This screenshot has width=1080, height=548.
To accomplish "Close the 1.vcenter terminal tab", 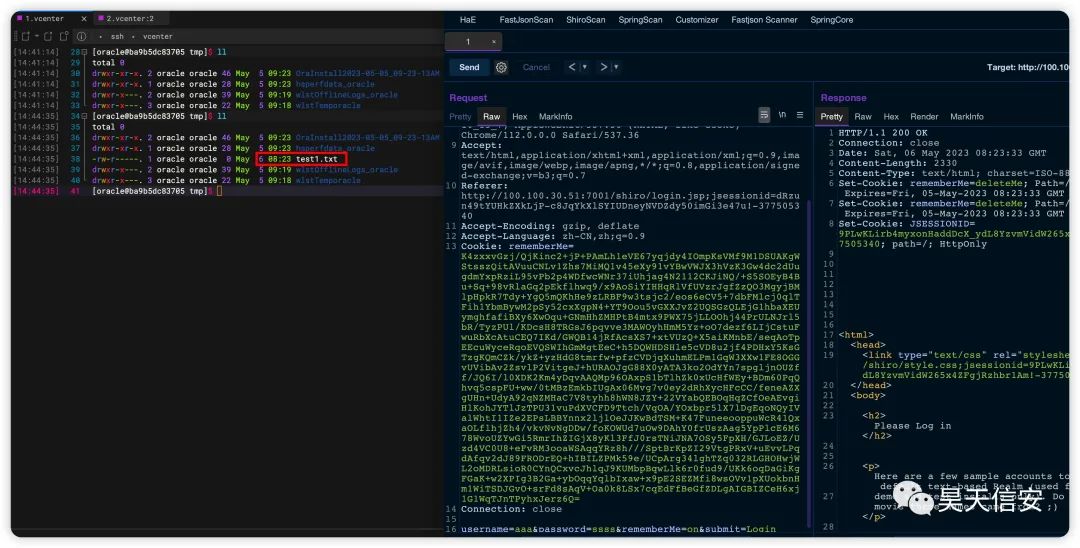I will 84,19.
